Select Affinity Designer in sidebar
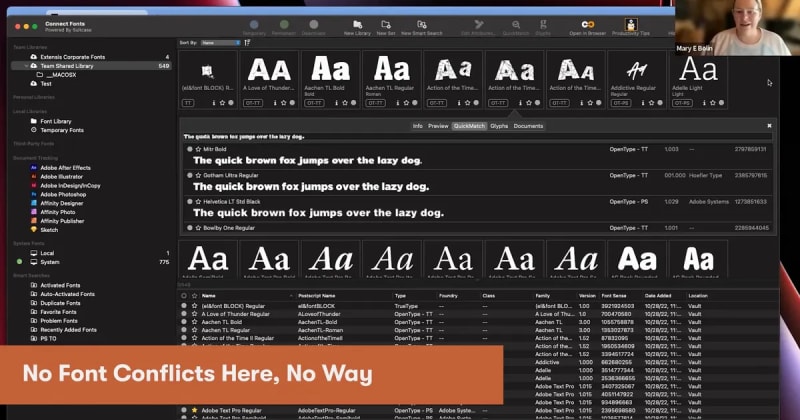The image size is (800, 420). point(62,203)
